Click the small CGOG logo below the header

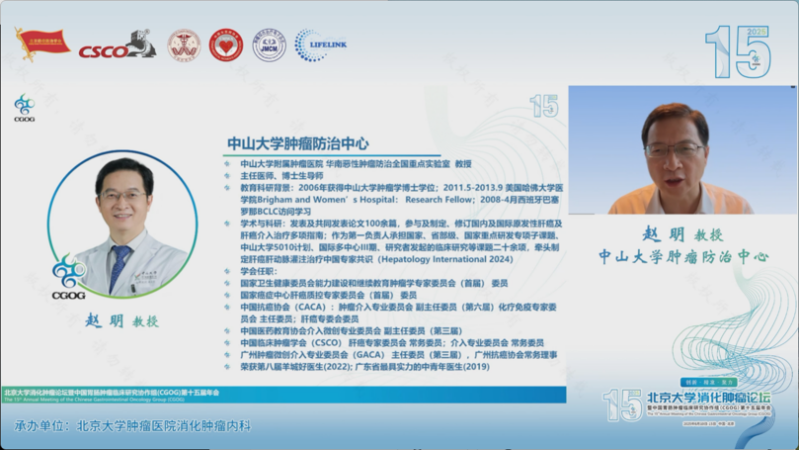[24, 107]
